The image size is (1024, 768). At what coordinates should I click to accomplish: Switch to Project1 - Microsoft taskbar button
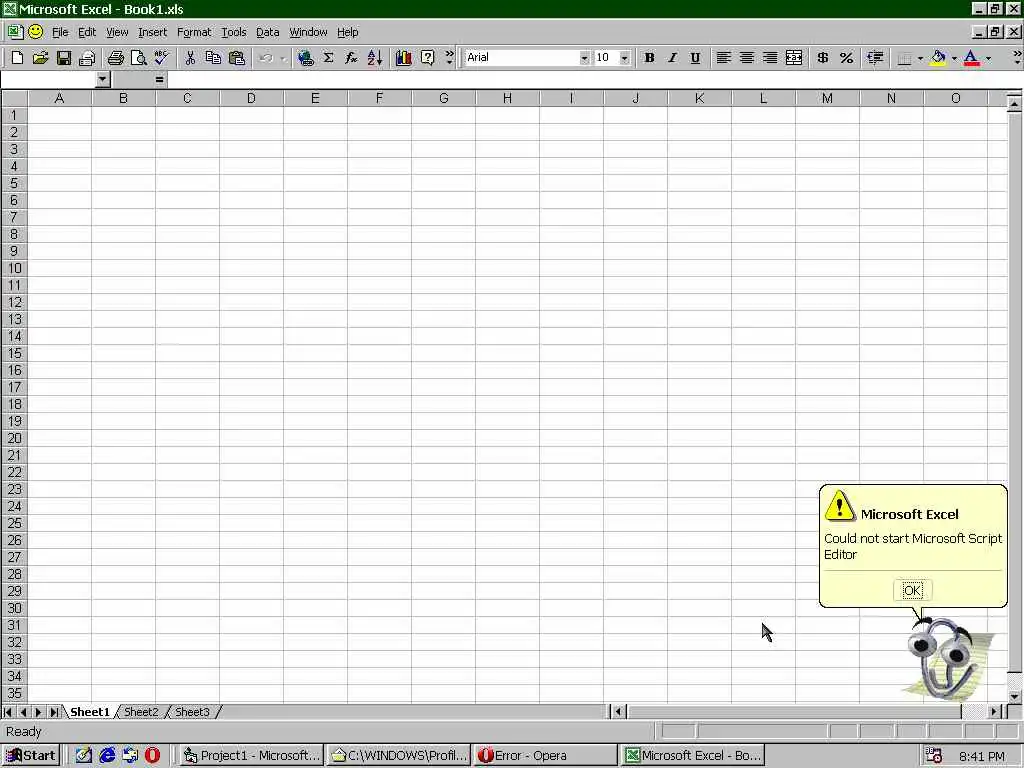pos(251,756)
